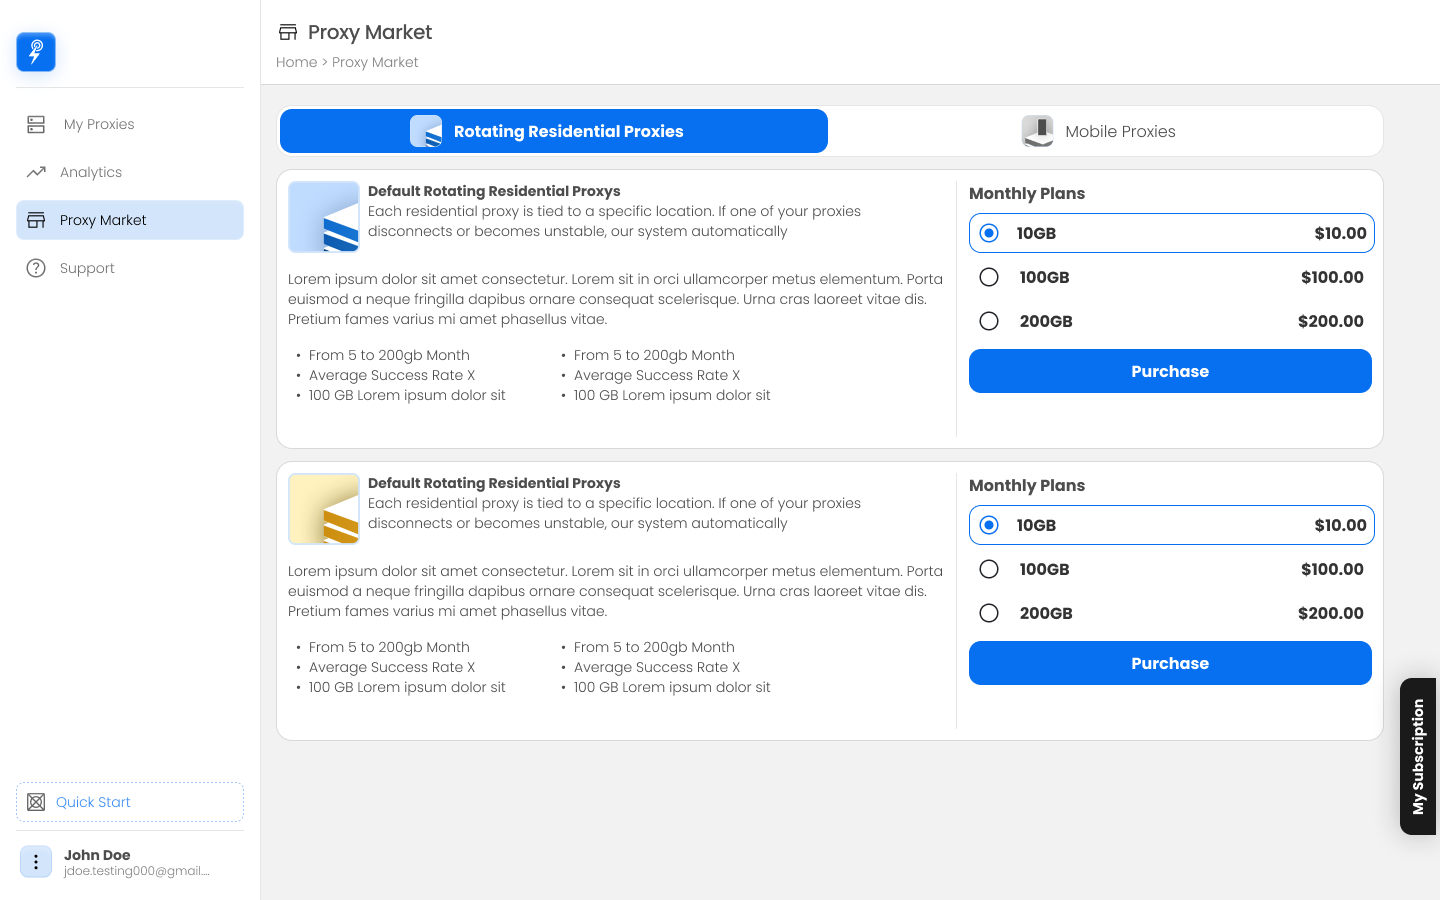Open the three-dot menu beside John Doe
This screenshot has height=900, width=1440.
tap(36, 862)
